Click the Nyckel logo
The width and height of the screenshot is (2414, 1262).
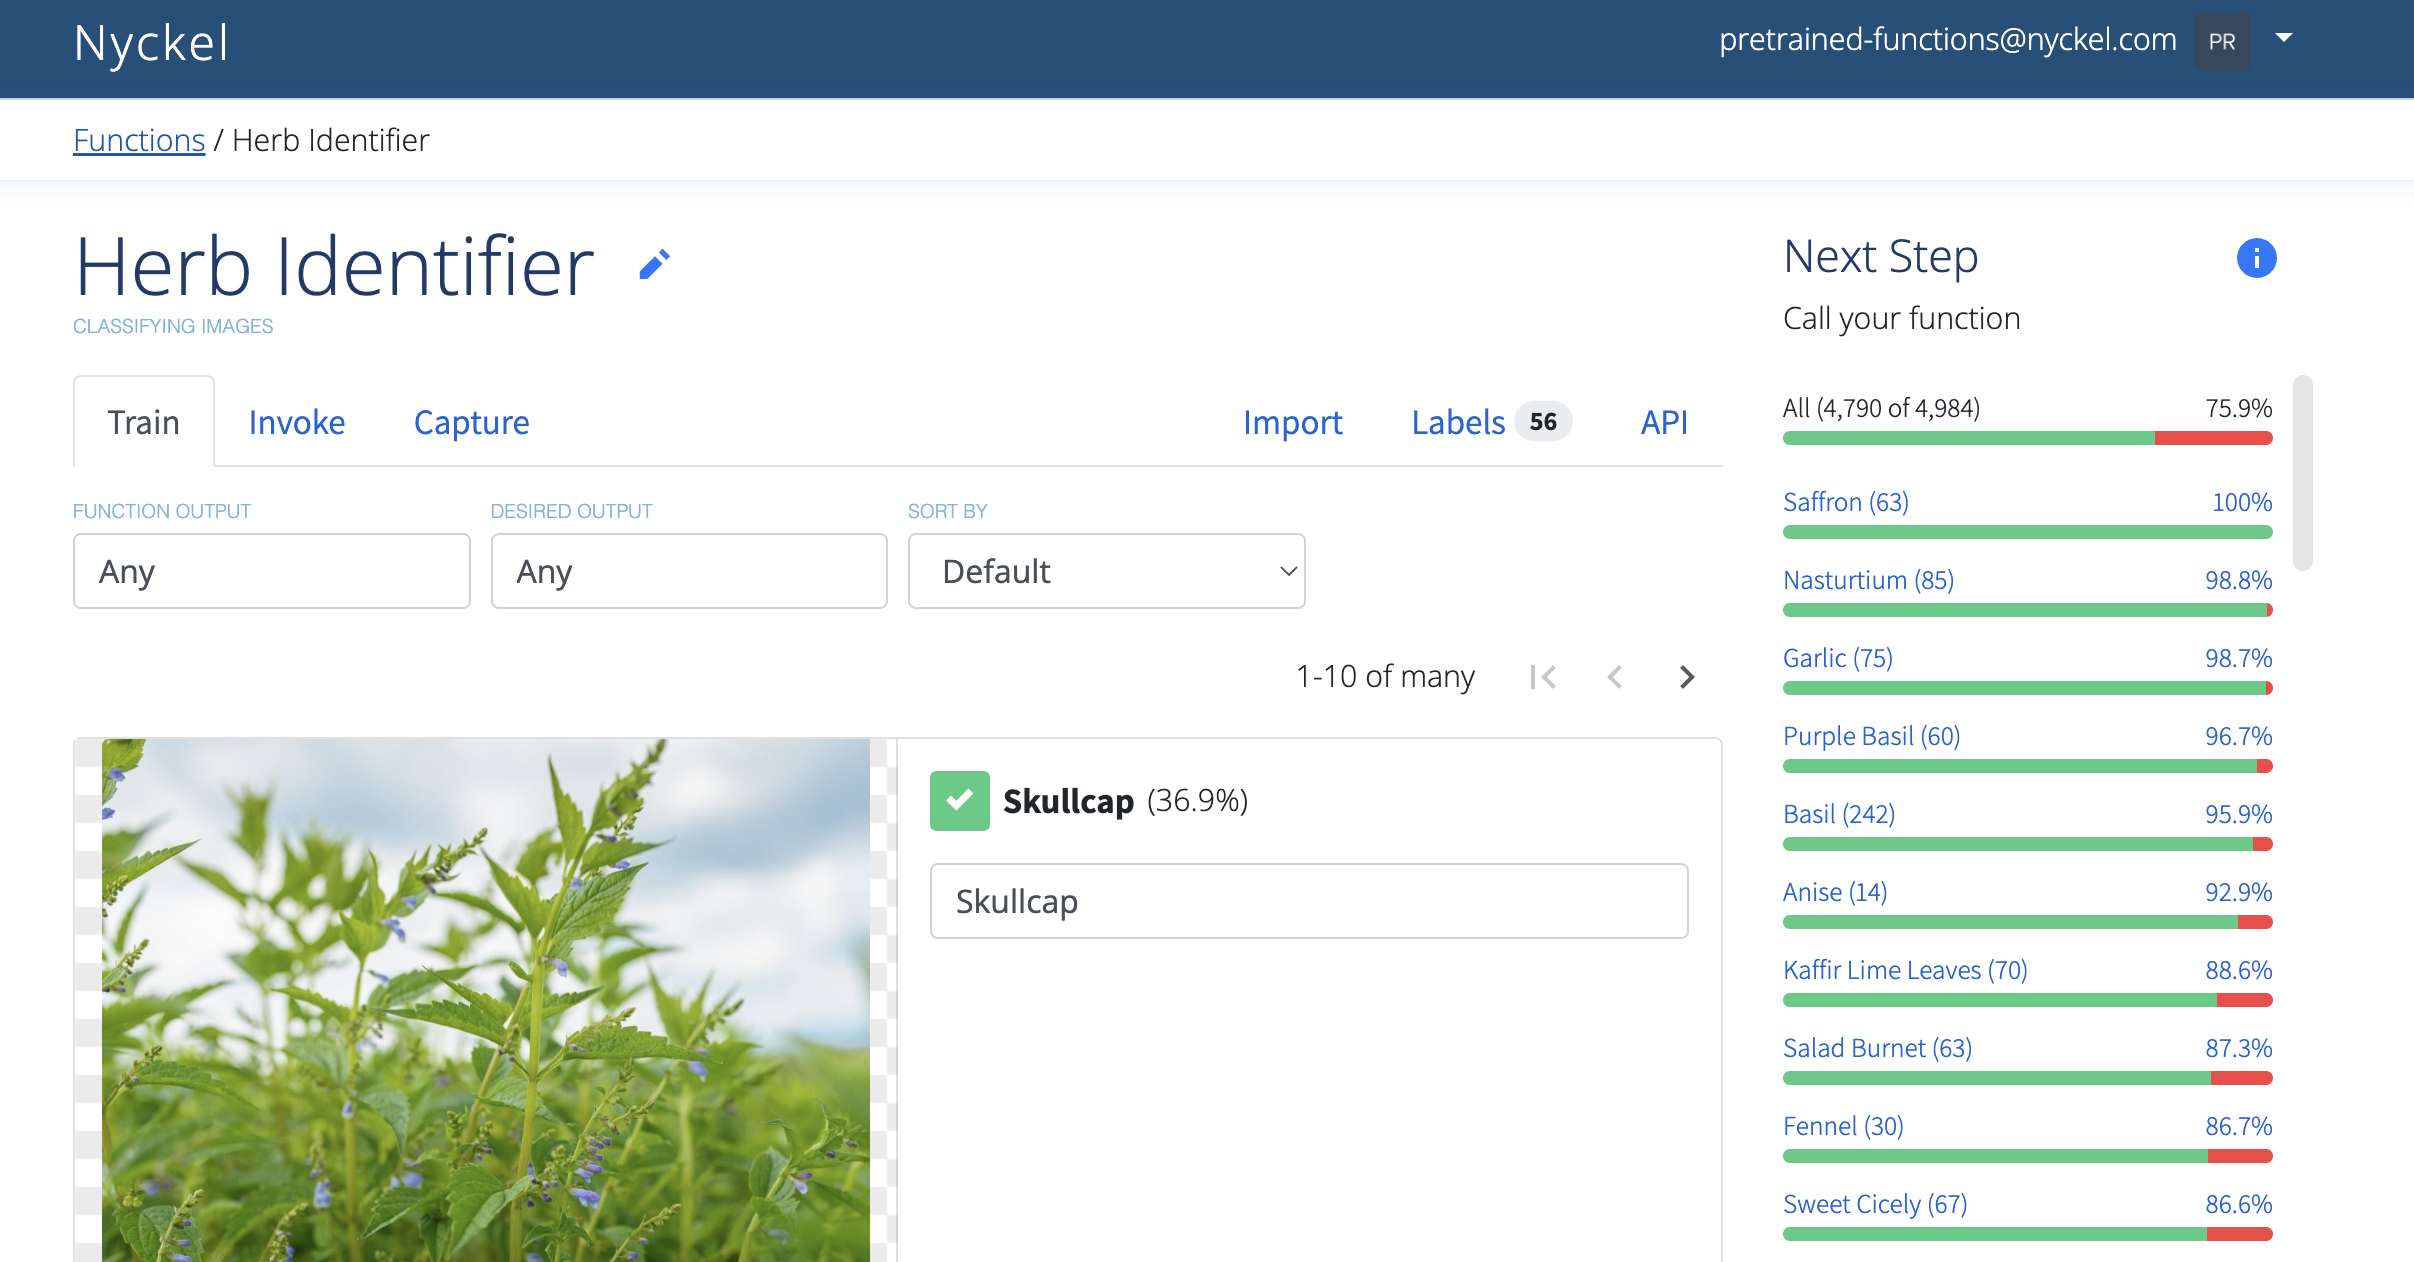pos(151,41)
